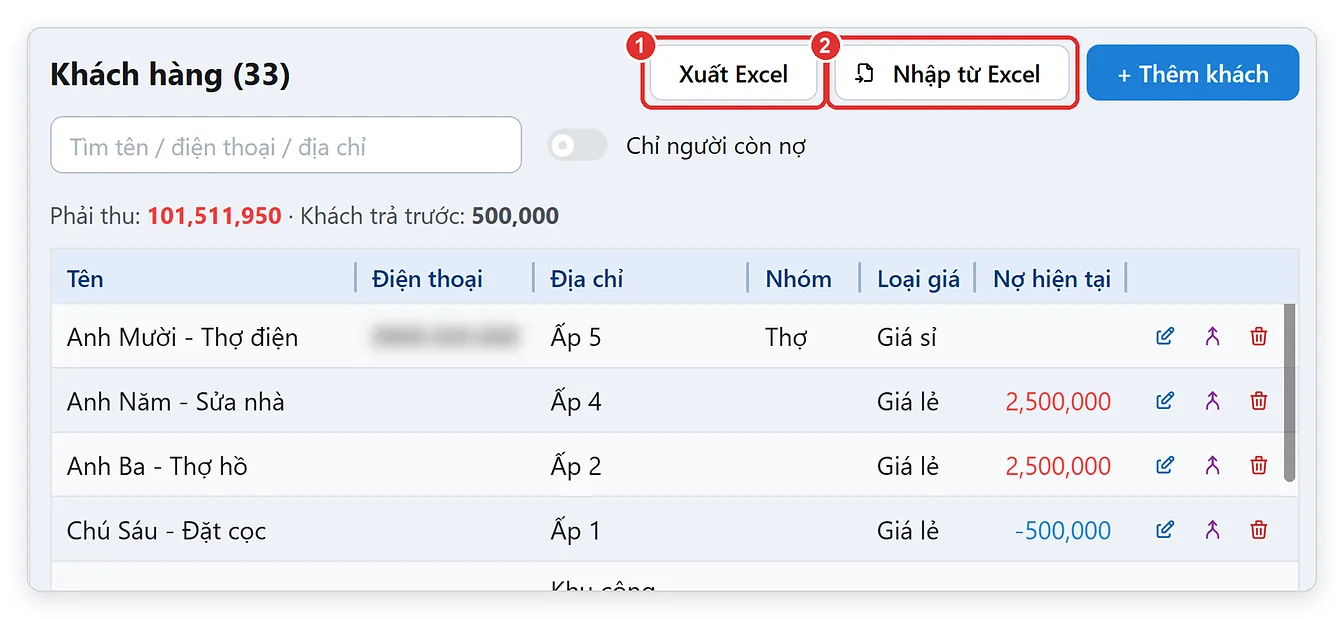Screen dimensions: 1344x619
Task: Delete the Anh Mười - Thợ điện row
Action: coord(1259,337)
